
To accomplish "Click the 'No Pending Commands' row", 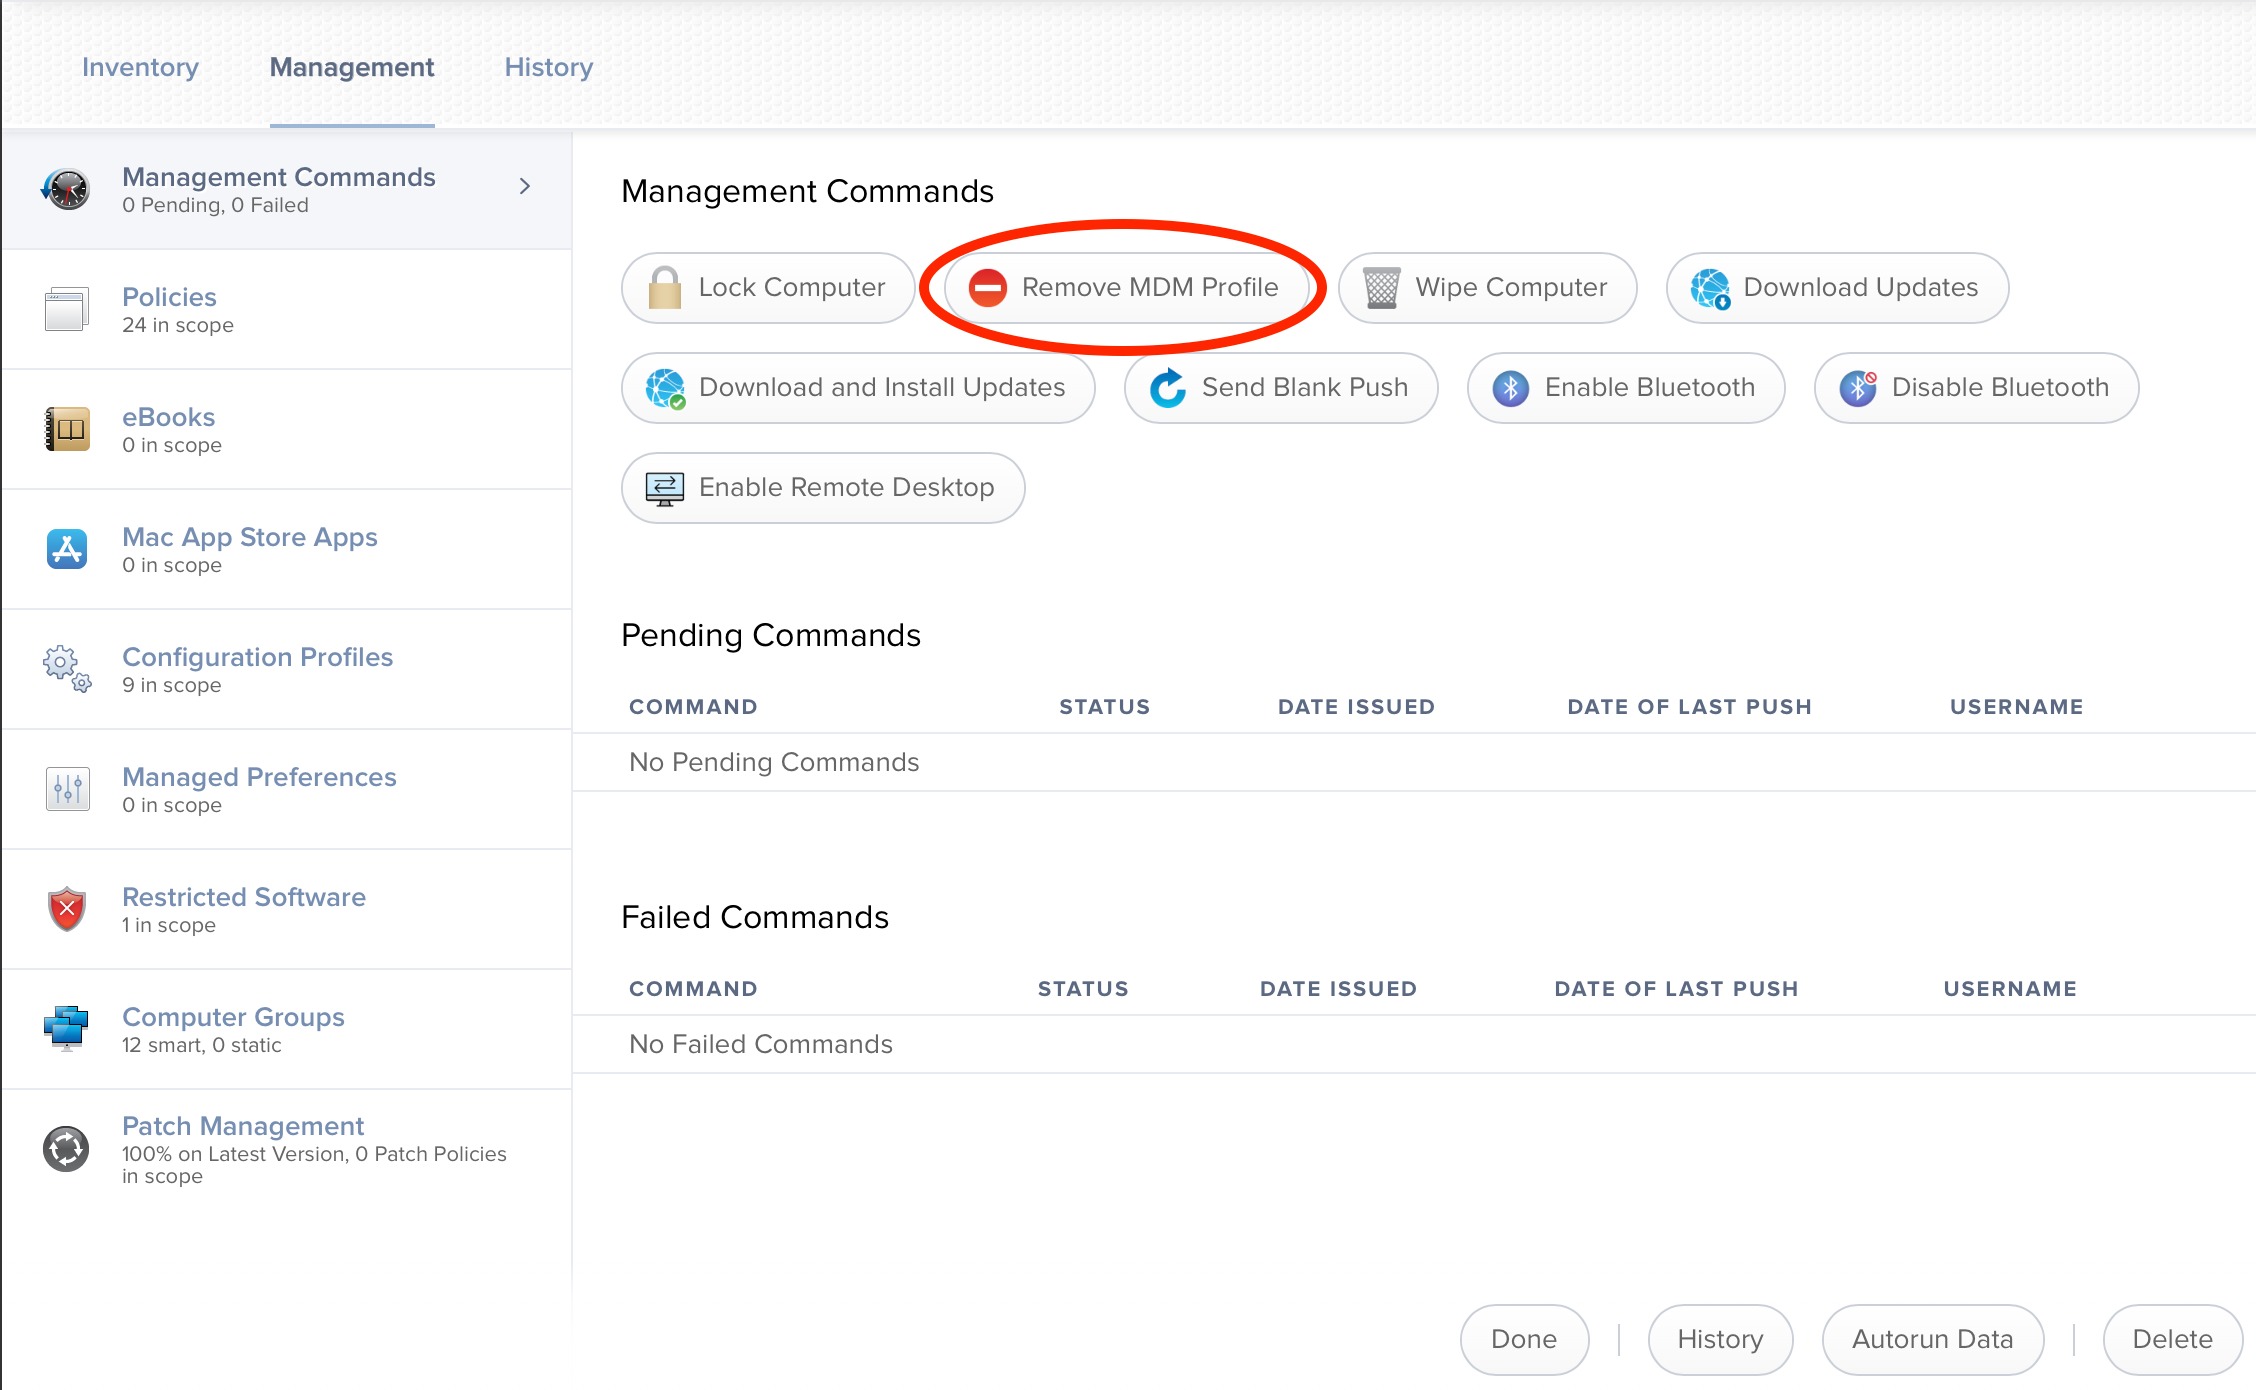I will 1414,762.
